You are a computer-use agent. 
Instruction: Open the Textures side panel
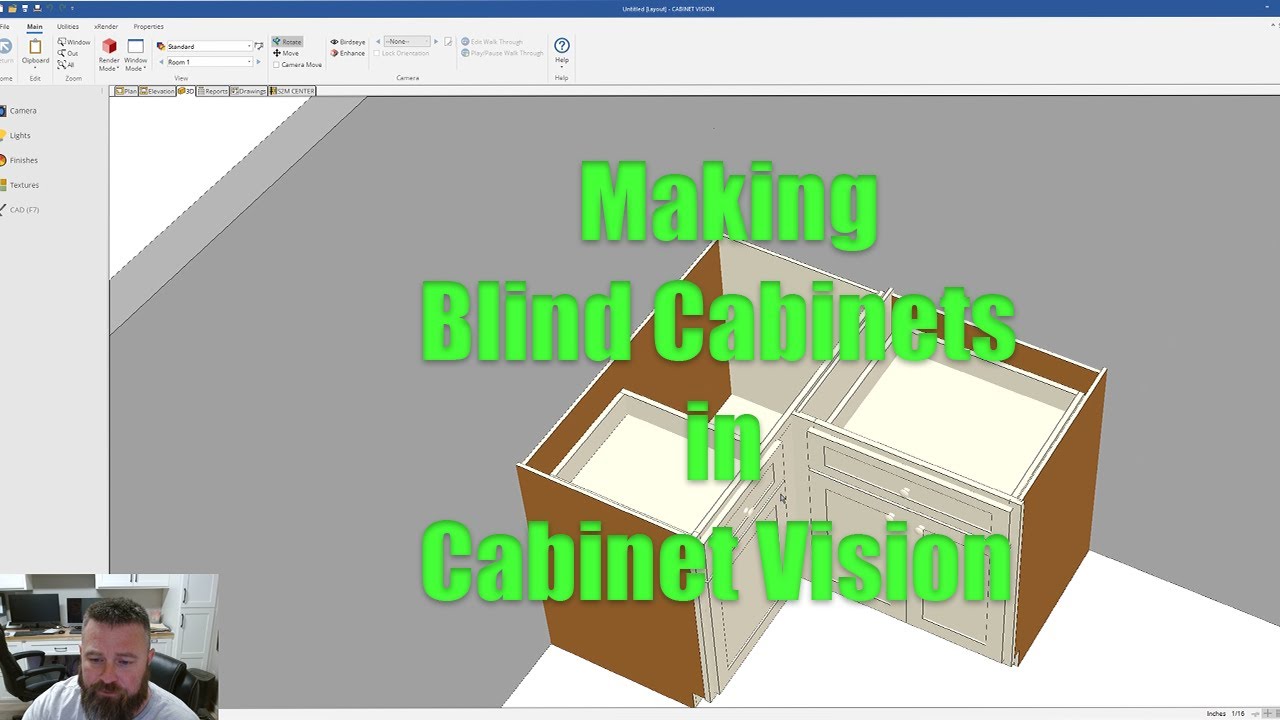pyautogui.click(x=20, y=185)
